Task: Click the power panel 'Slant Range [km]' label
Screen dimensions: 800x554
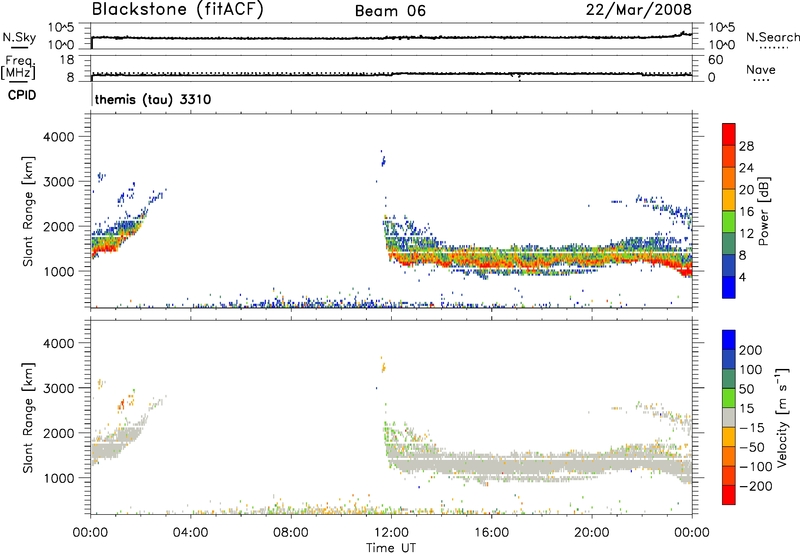Action: [x=28, y=211]
